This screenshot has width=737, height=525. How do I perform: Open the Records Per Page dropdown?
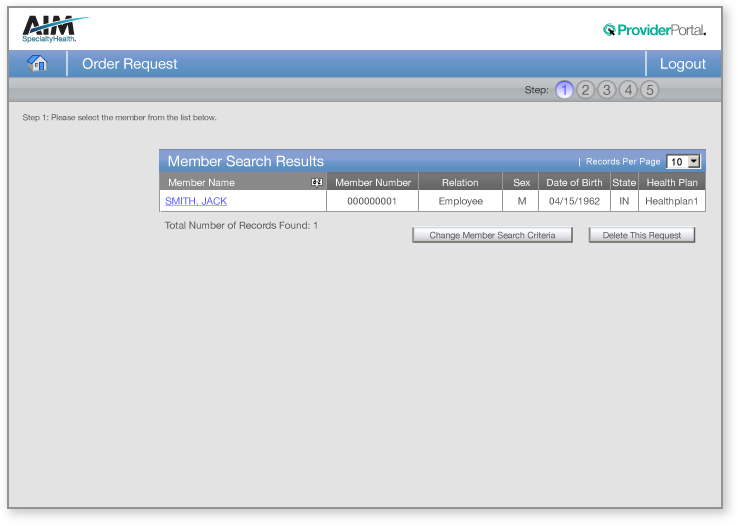pos(685,161)
